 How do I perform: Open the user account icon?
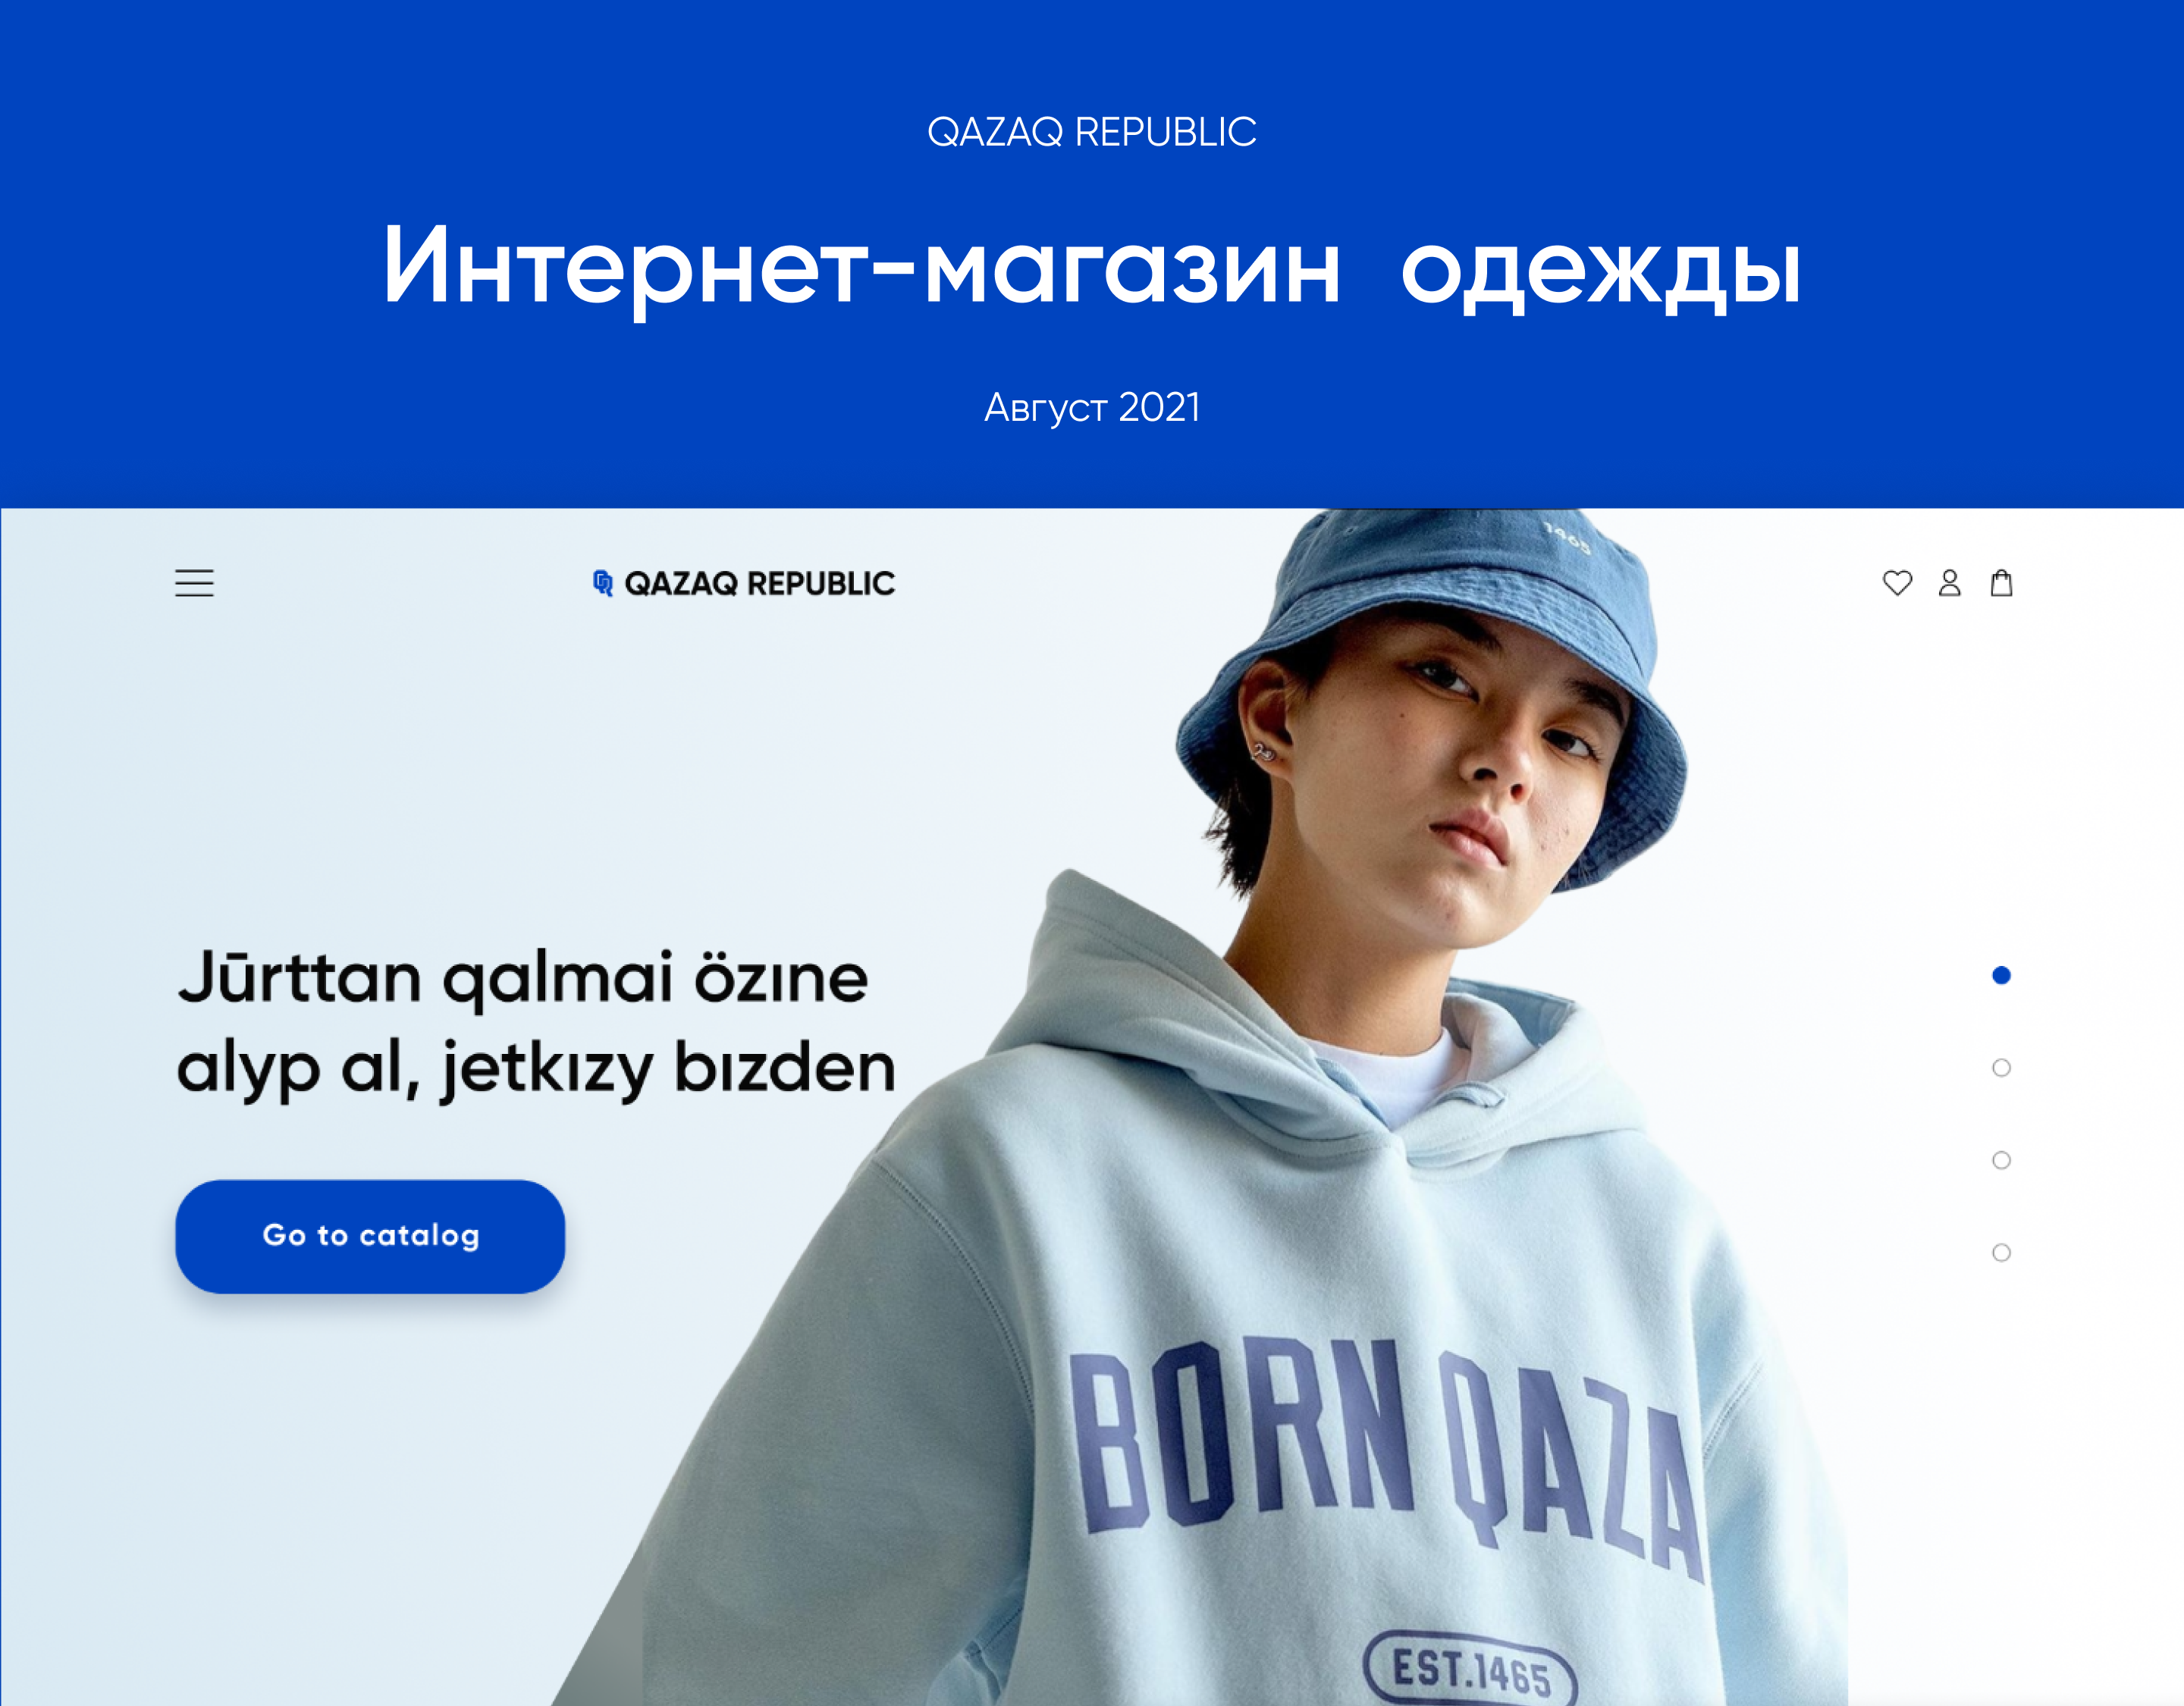coord(1949,583)
